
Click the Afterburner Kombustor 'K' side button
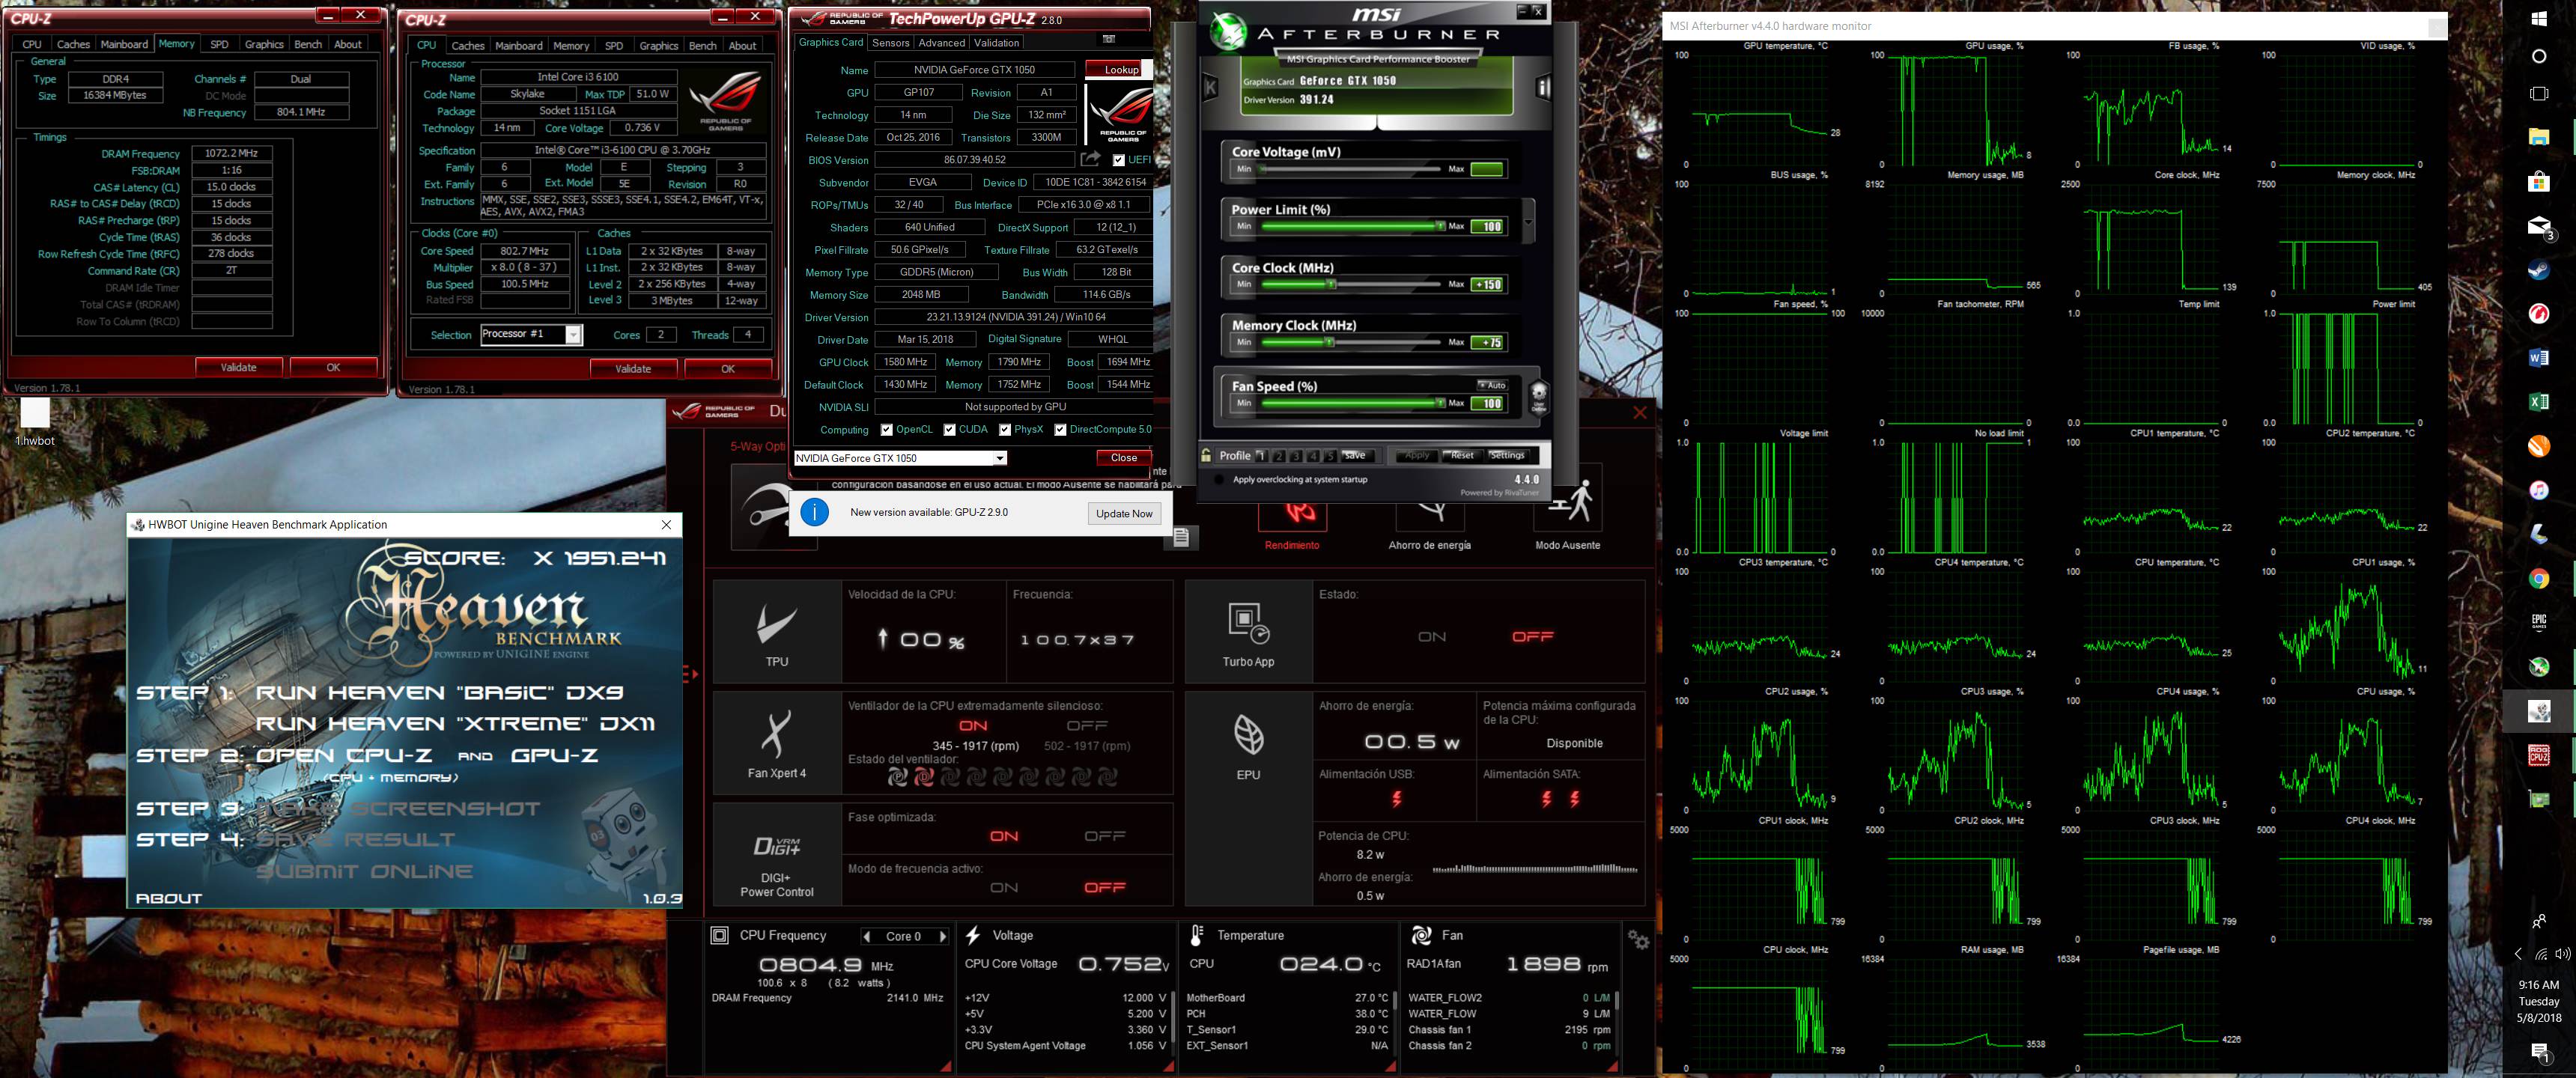tap(1210, 88)
